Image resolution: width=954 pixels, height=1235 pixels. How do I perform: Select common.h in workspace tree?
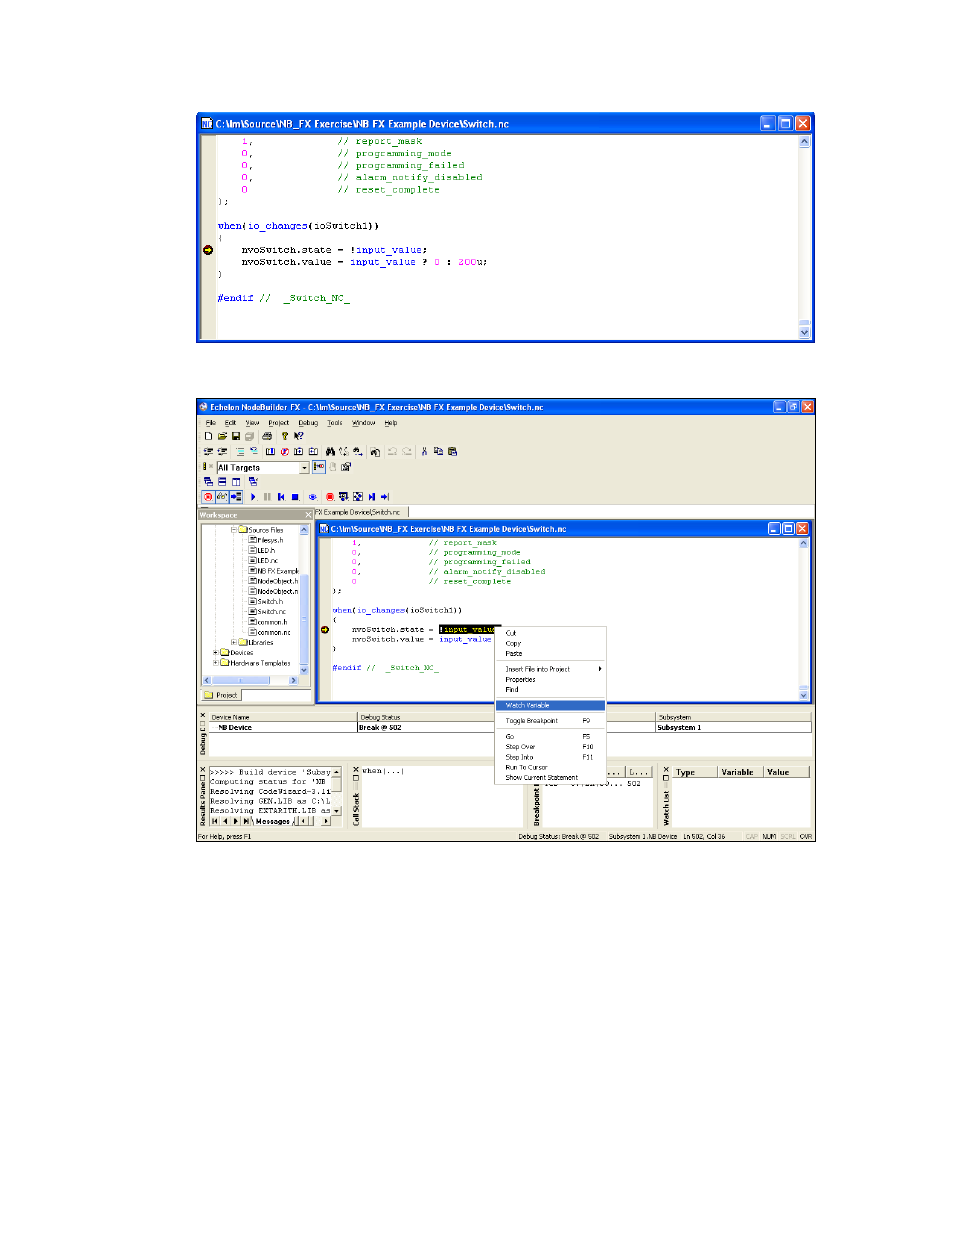272,621
